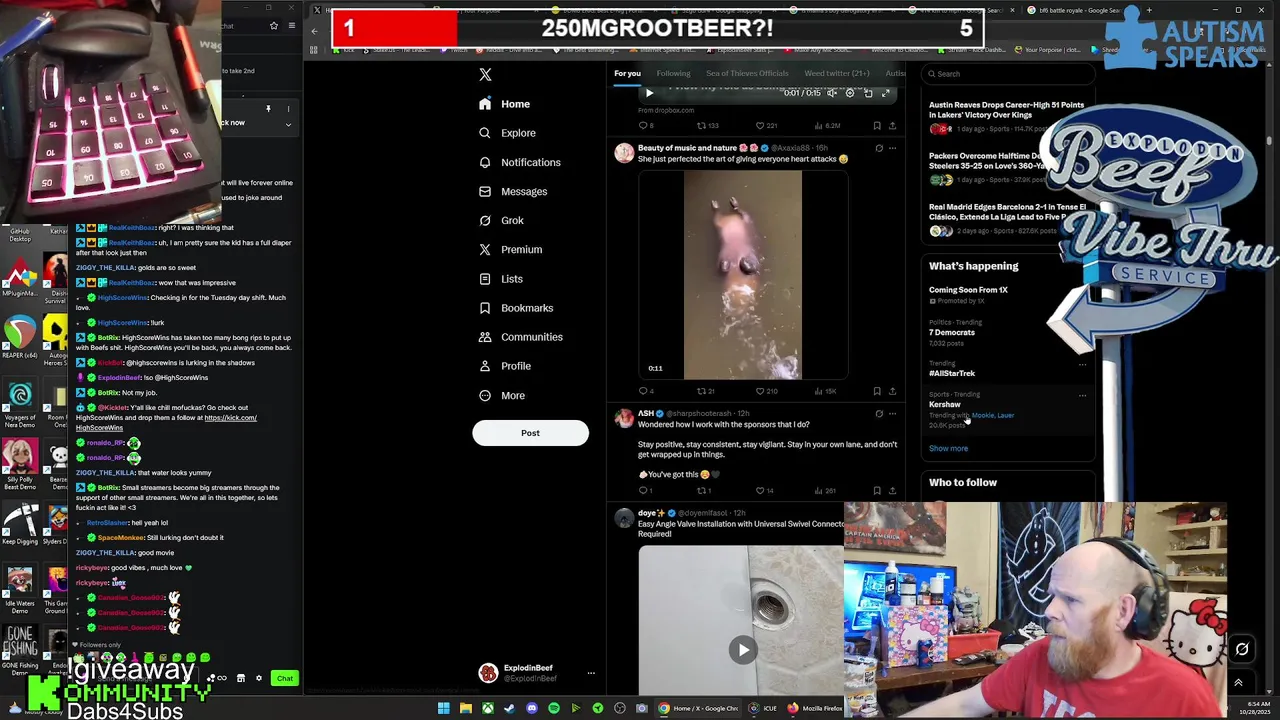Viewport: 1280px width, 720px height.
Task: Reply to the top post with 8 replies
Action: [646, 126]
